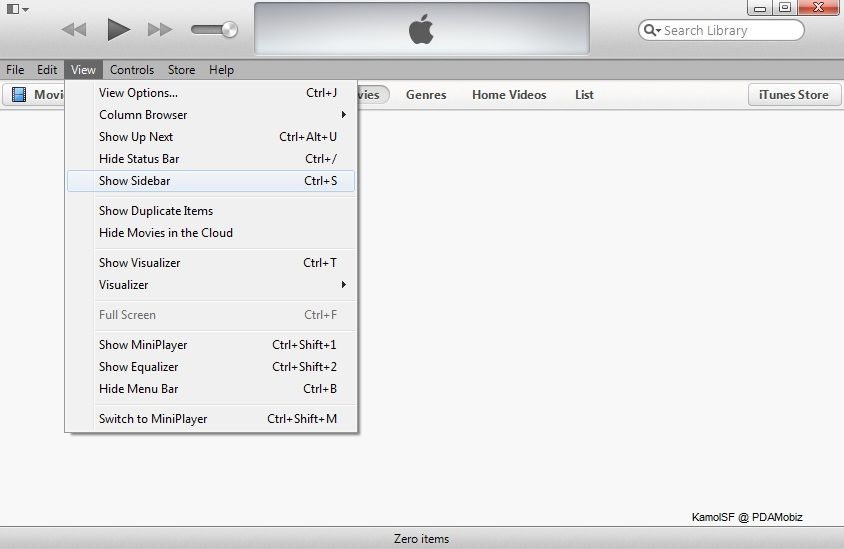This screenshot has width=844, height=549.
Task: Expand the Visualizer submenu
Action: pos(211,285)
